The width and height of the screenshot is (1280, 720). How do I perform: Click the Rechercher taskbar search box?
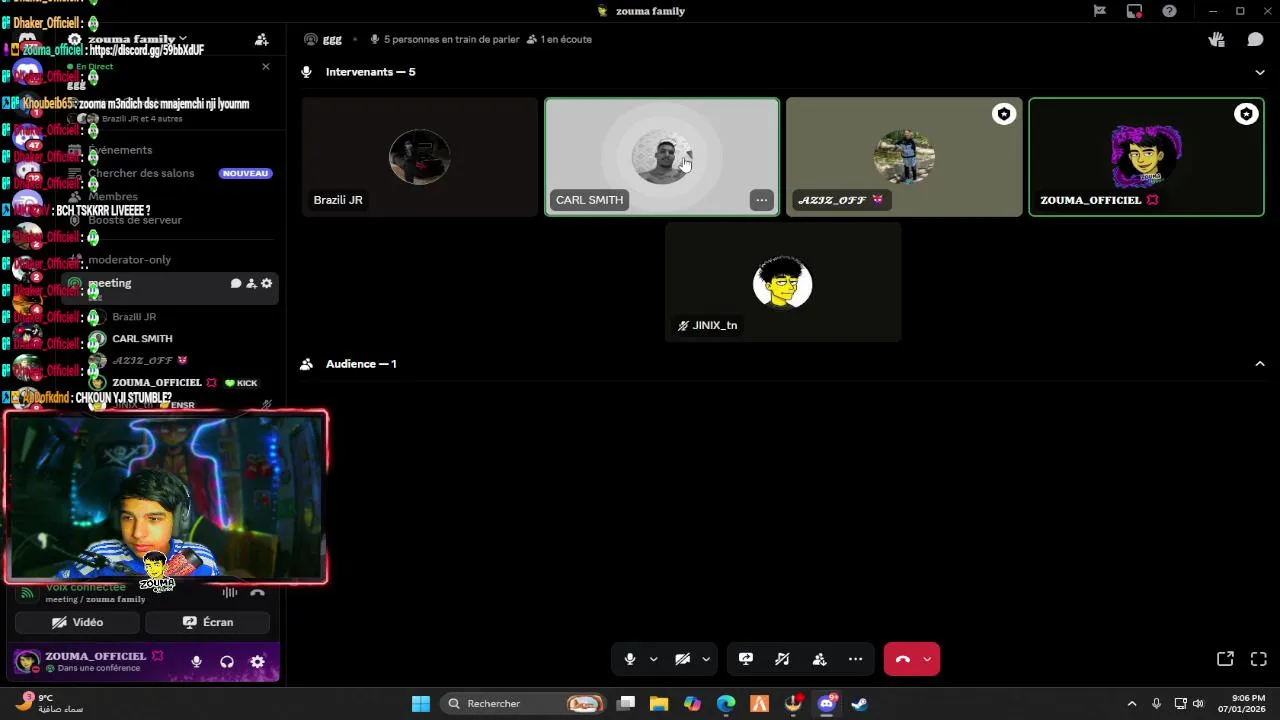pos(523,704)
